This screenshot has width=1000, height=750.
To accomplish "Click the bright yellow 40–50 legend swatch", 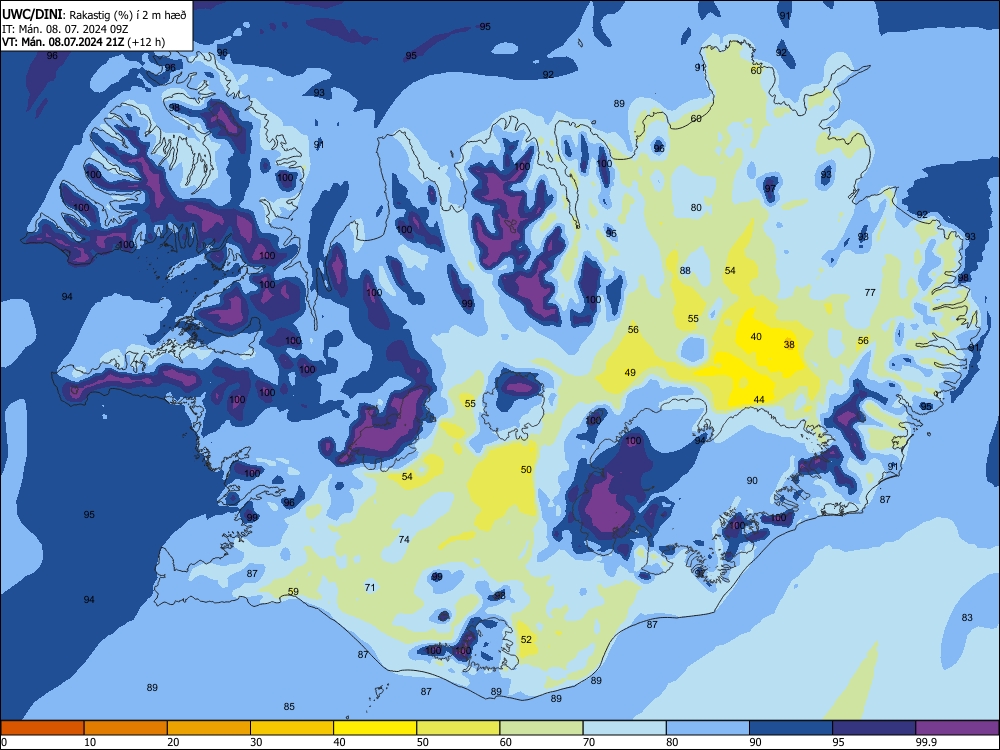I will click(375, 728).
